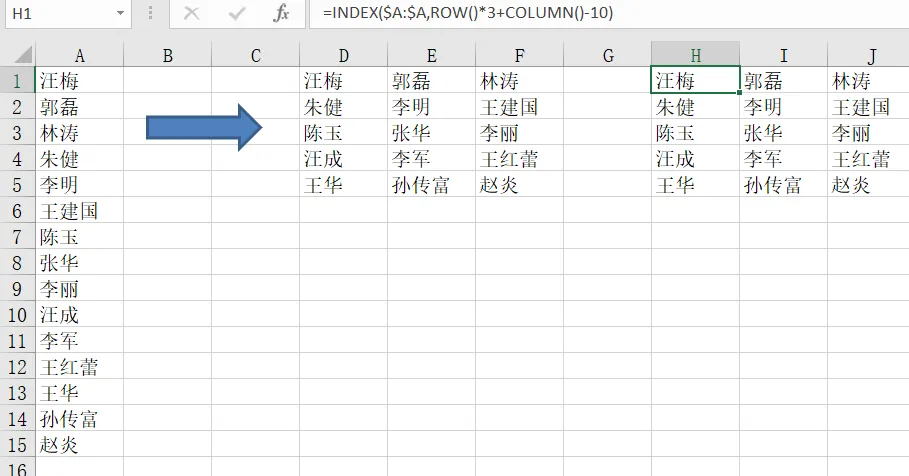Click the Enter checkmark icon in formula bar
Image resolution: width=909 pixels, height=476 pixels.
[x=237, y=14]
